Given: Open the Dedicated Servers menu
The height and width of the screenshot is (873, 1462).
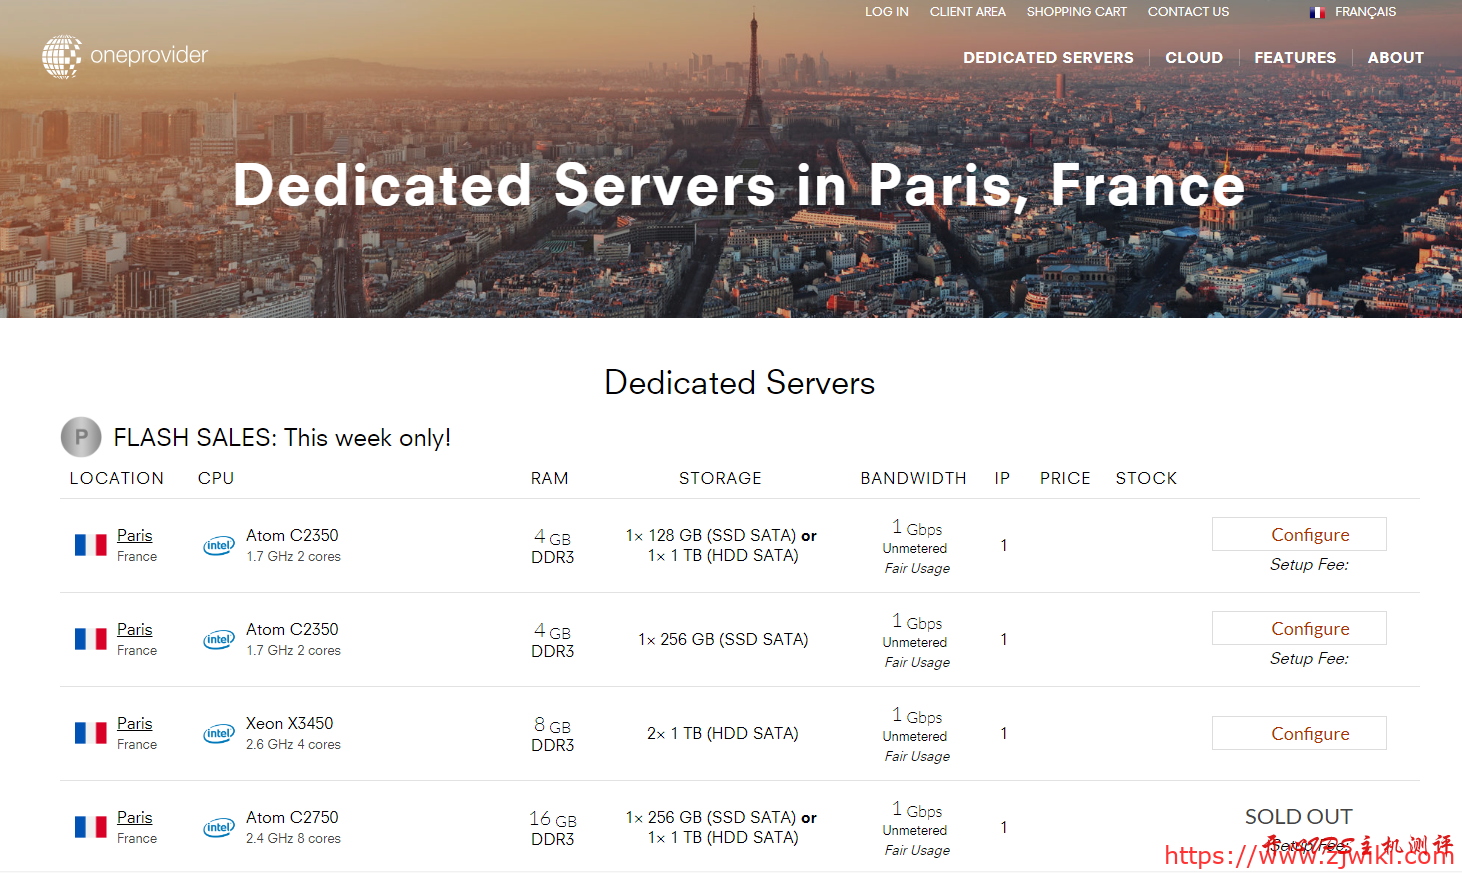Looking at the screenshot, I should tap(1048, 58).
